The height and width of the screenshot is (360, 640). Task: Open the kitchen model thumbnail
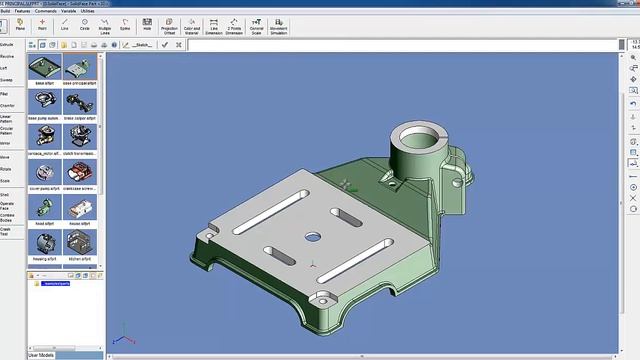[80, 243]
